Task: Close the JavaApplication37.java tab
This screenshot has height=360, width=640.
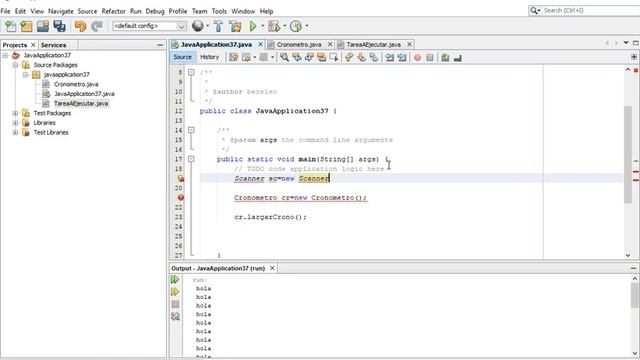Action: [x=260, y=44]
